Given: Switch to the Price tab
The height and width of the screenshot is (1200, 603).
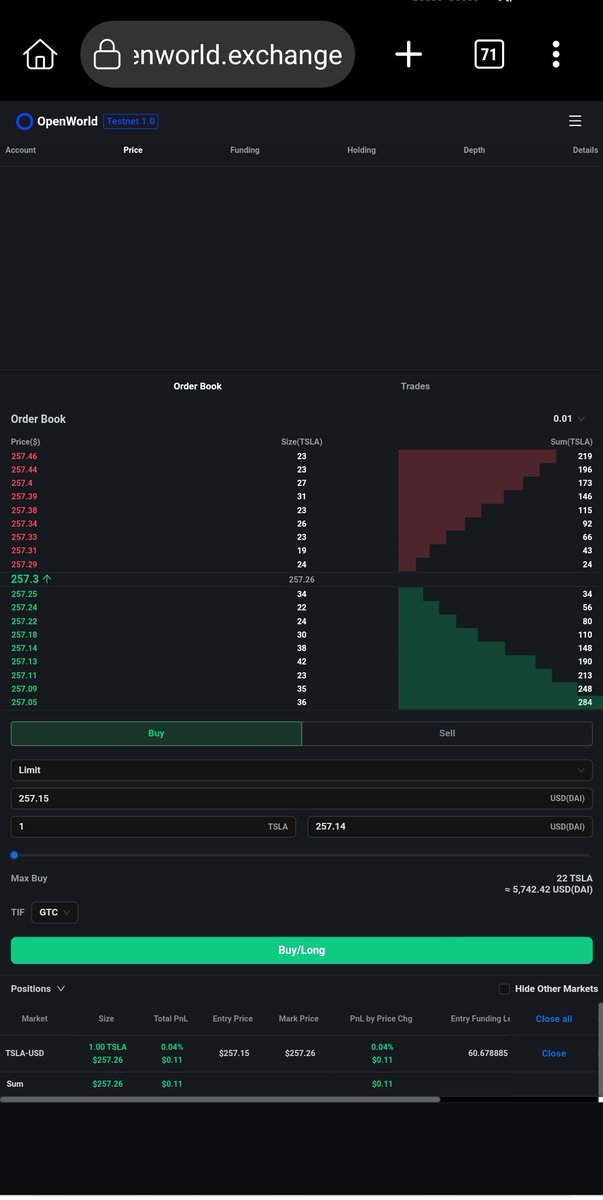Looking at the screenshot, I should click(x=133, y=150).
